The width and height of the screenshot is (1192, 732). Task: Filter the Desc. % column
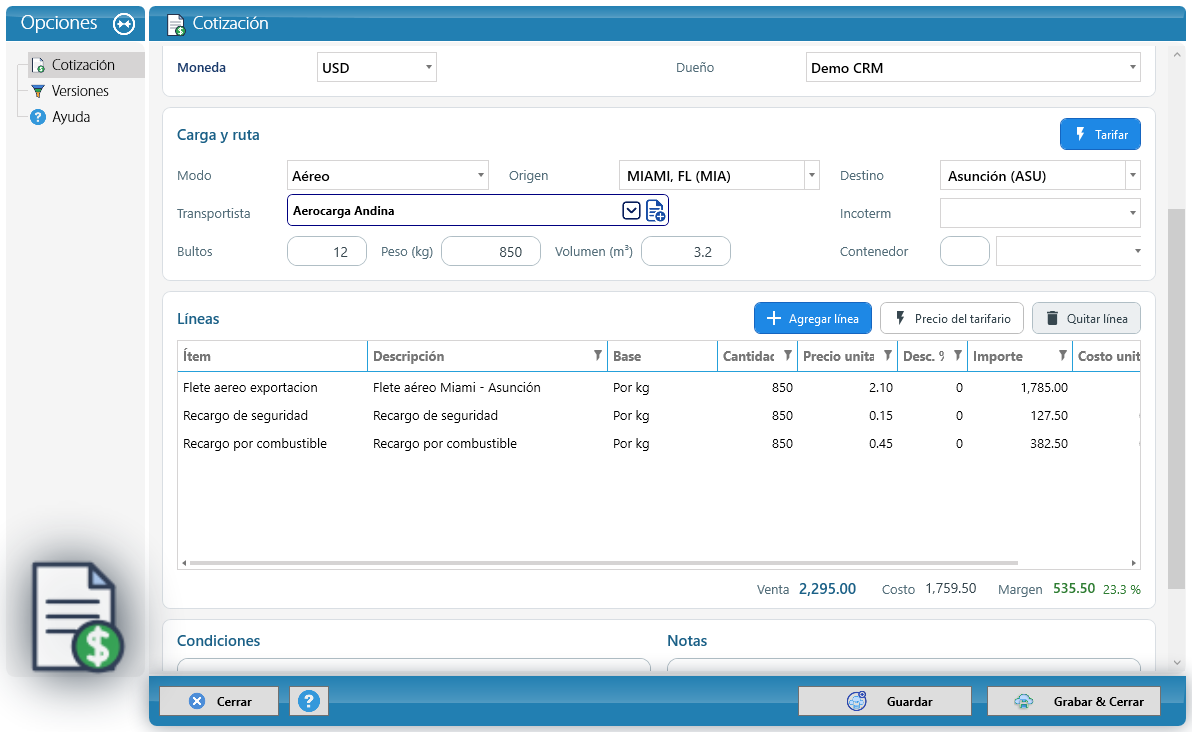point(958,356)
